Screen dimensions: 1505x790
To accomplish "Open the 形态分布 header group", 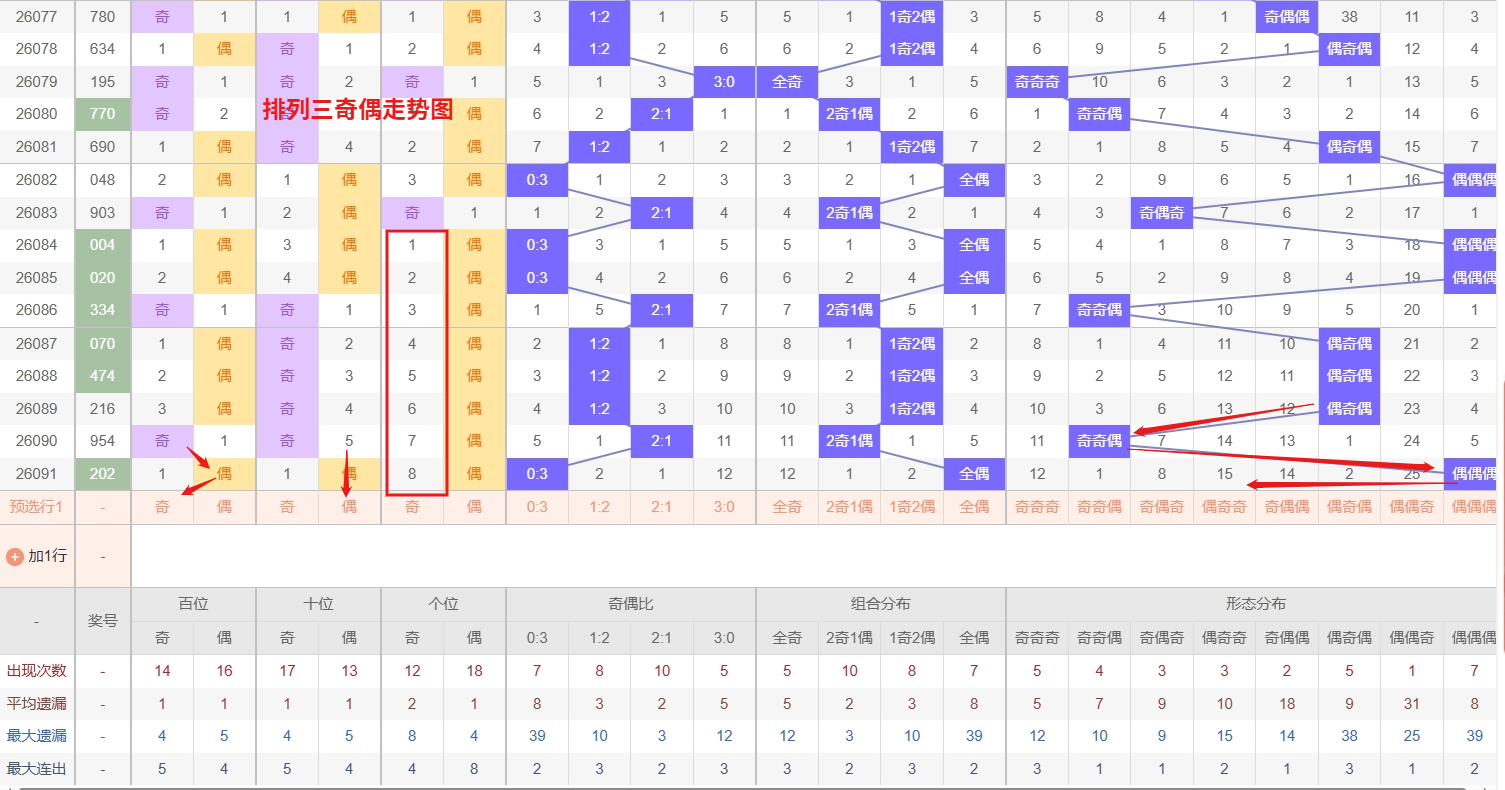I will click(1255, 604).
